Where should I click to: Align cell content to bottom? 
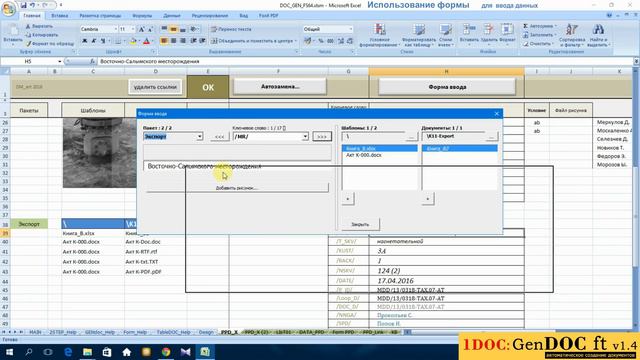click(x=183, y=29)
